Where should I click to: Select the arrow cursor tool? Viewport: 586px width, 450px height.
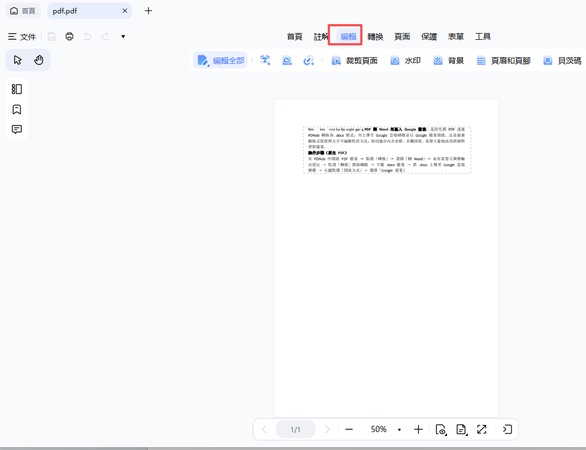pyautogui.click(x=18, y=60)
